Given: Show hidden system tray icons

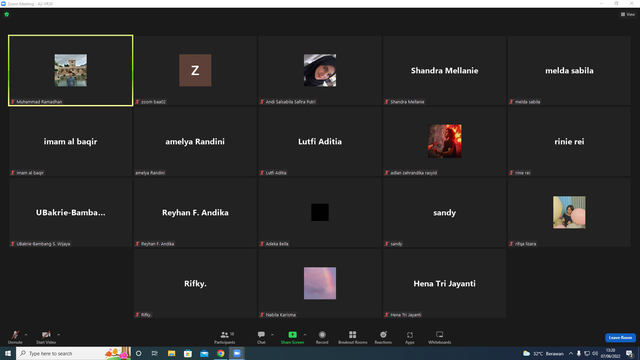Looking at the screenshot, I should [571, 353].
